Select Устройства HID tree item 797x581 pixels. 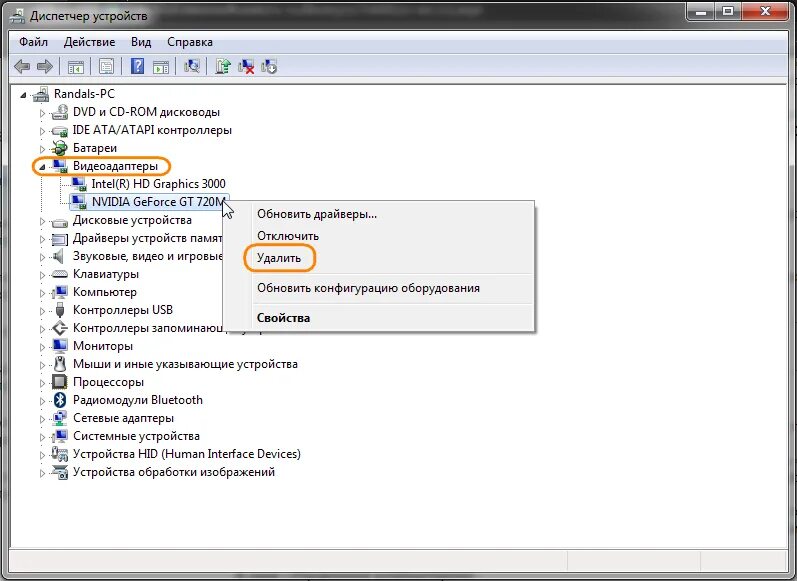[x=187, y=453]
